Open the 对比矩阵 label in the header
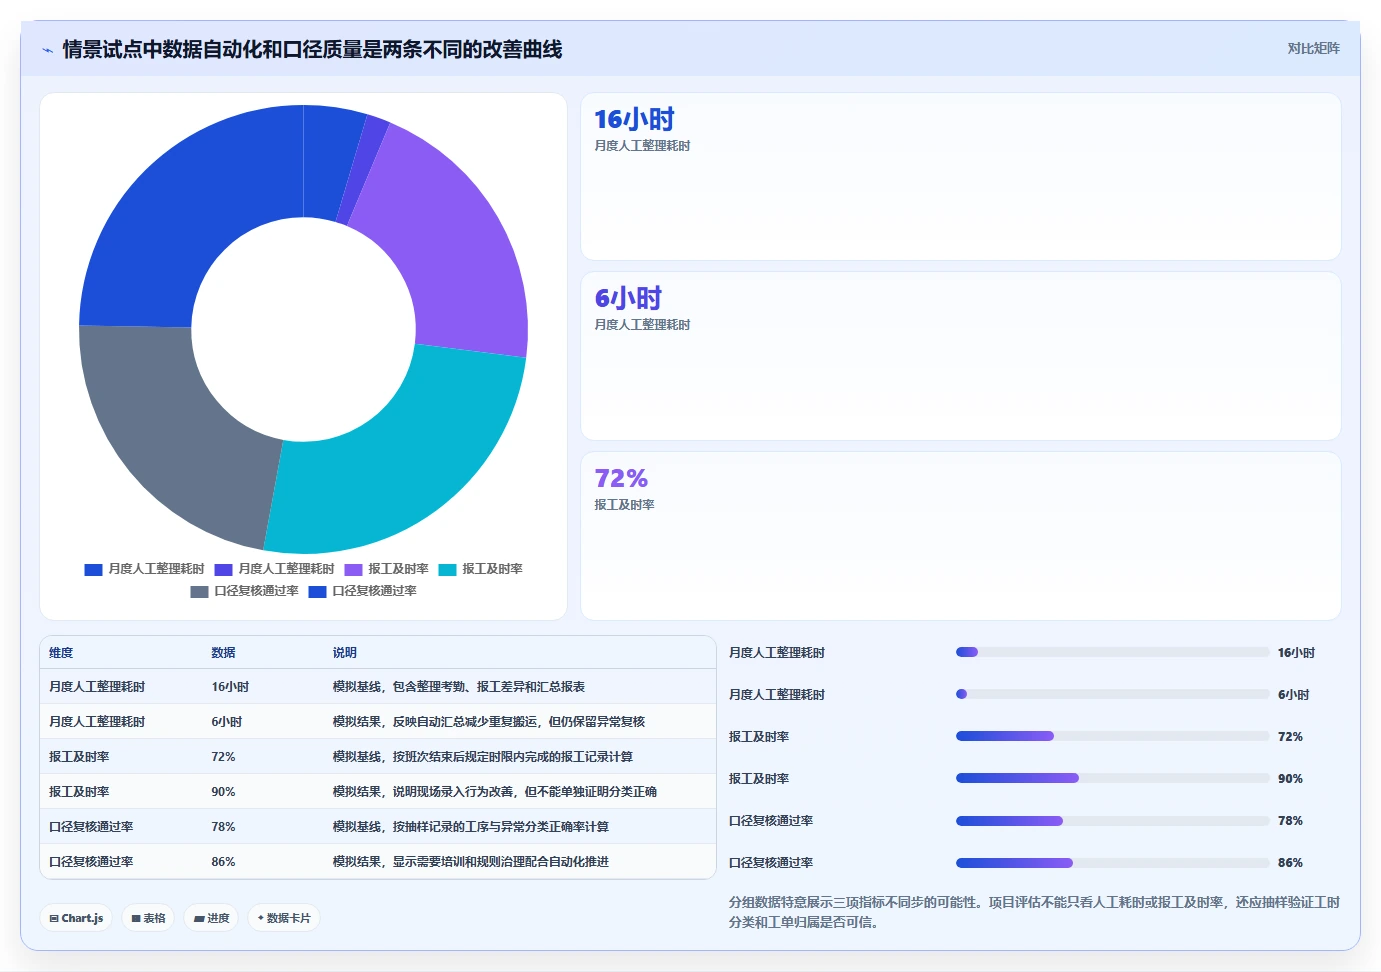This screenshot has width=1381, height=972. [1313, 48]
